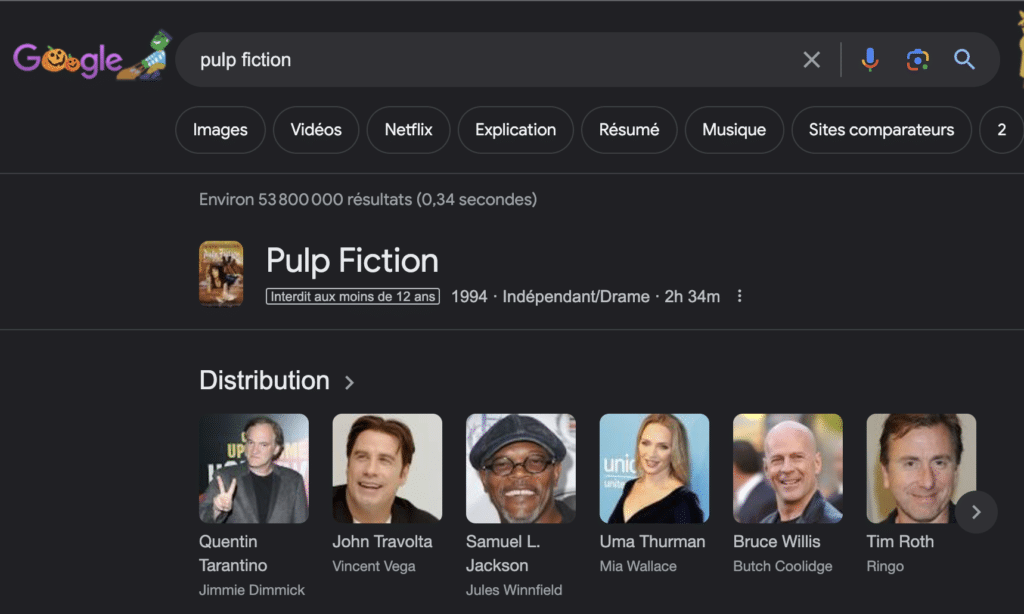
Task: Click the Bruce Willis name link
Action: pyautogui.click(x=776, y=541)
